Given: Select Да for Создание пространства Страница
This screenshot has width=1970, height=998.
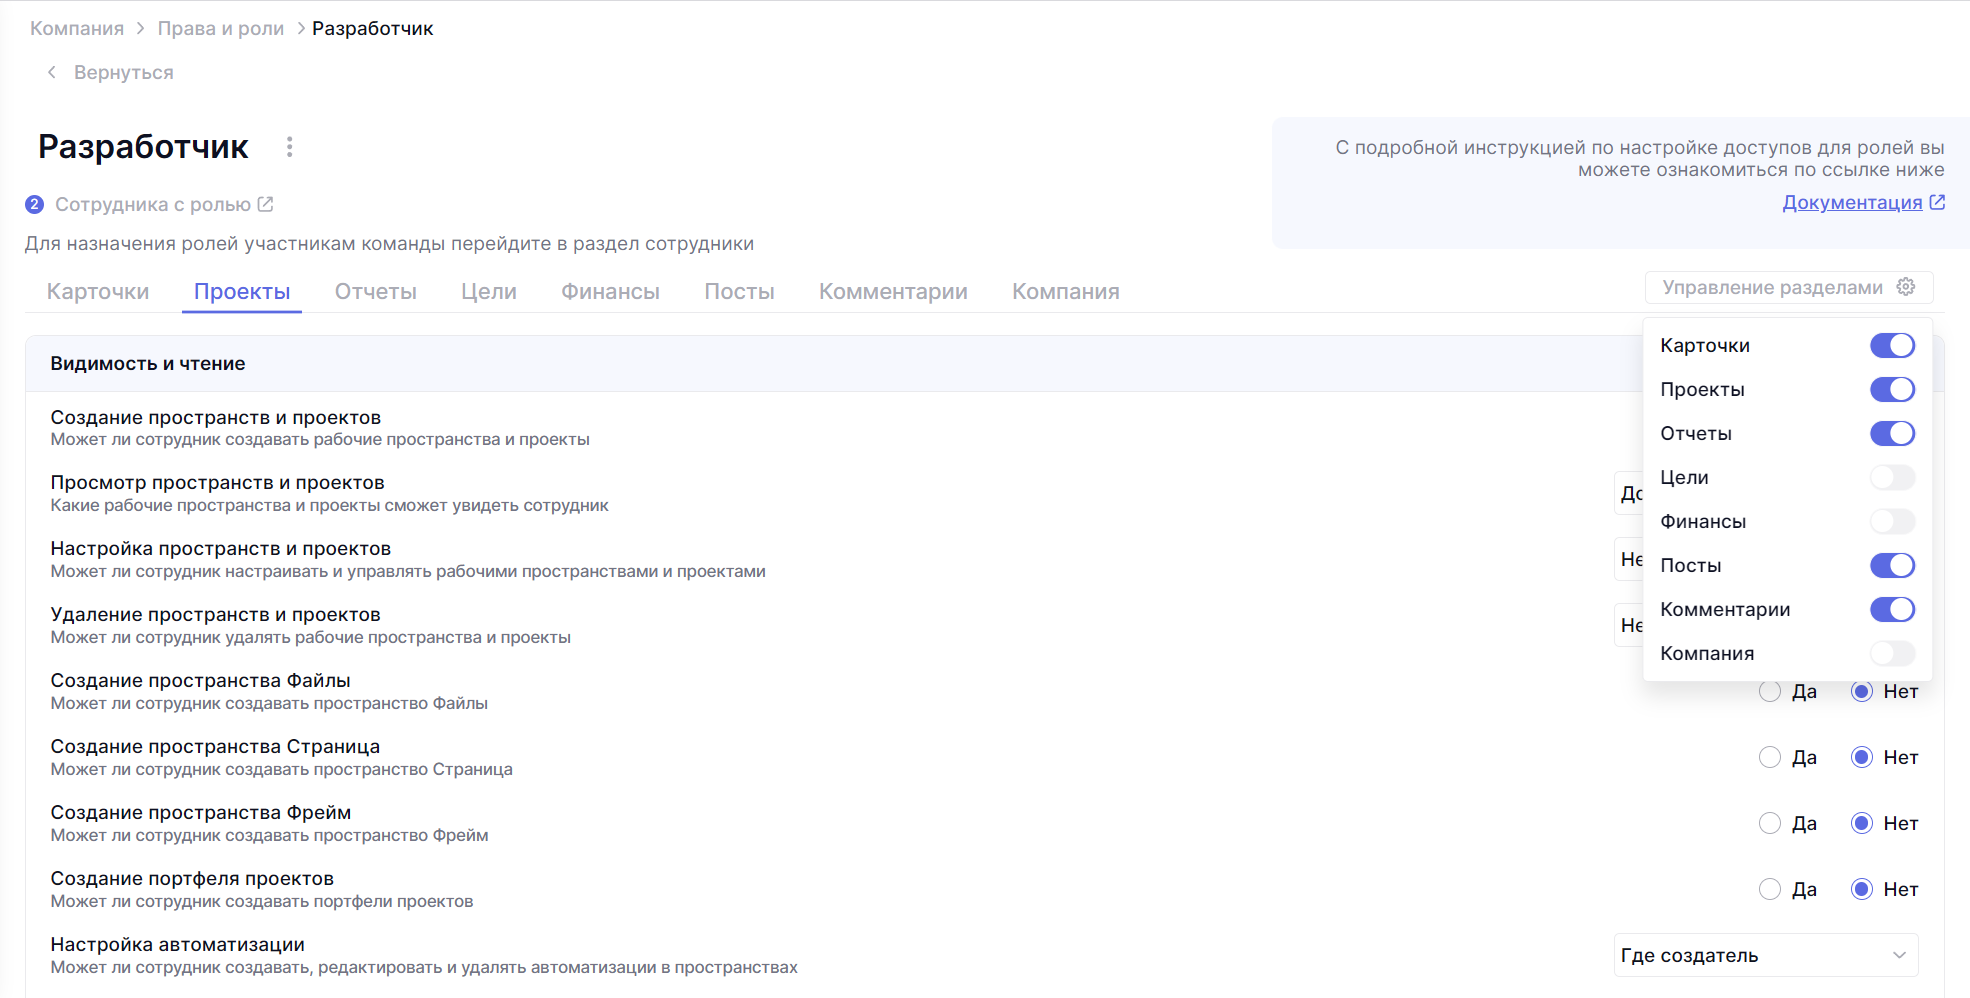Looking at the screenshot, I should [1770, 757].
